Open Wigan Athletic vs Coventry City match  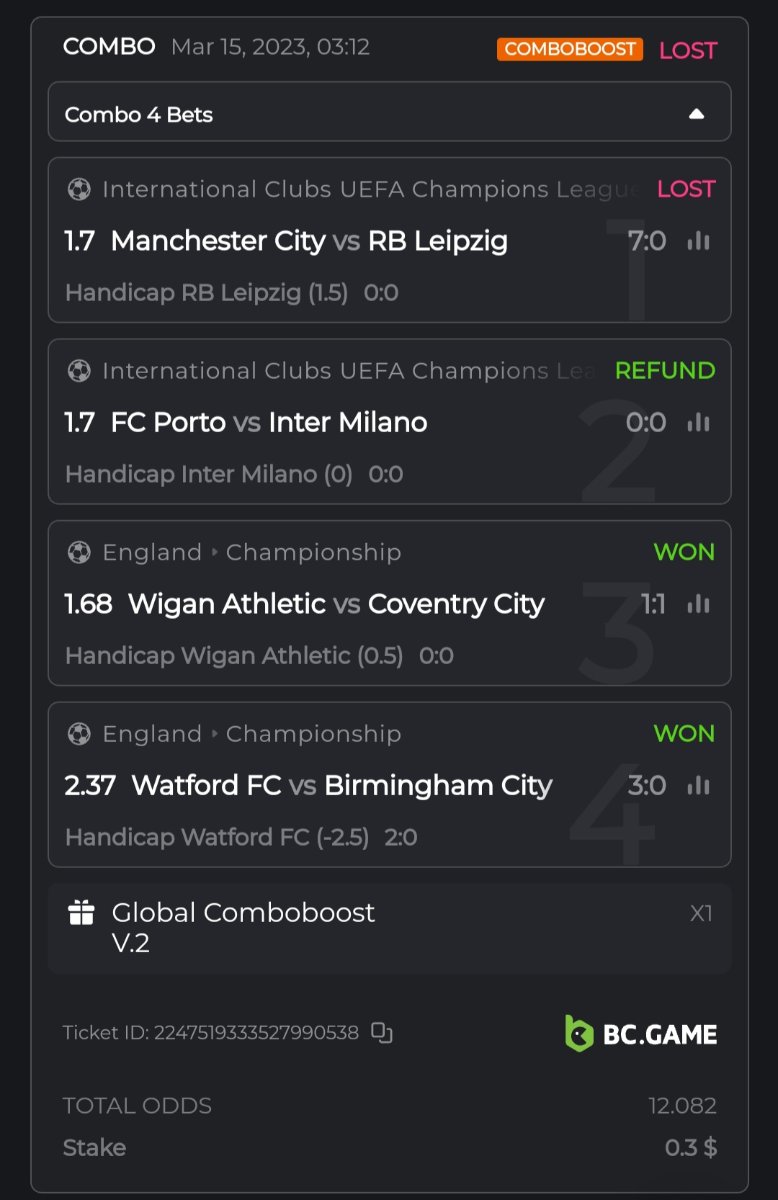pos(336,604)
